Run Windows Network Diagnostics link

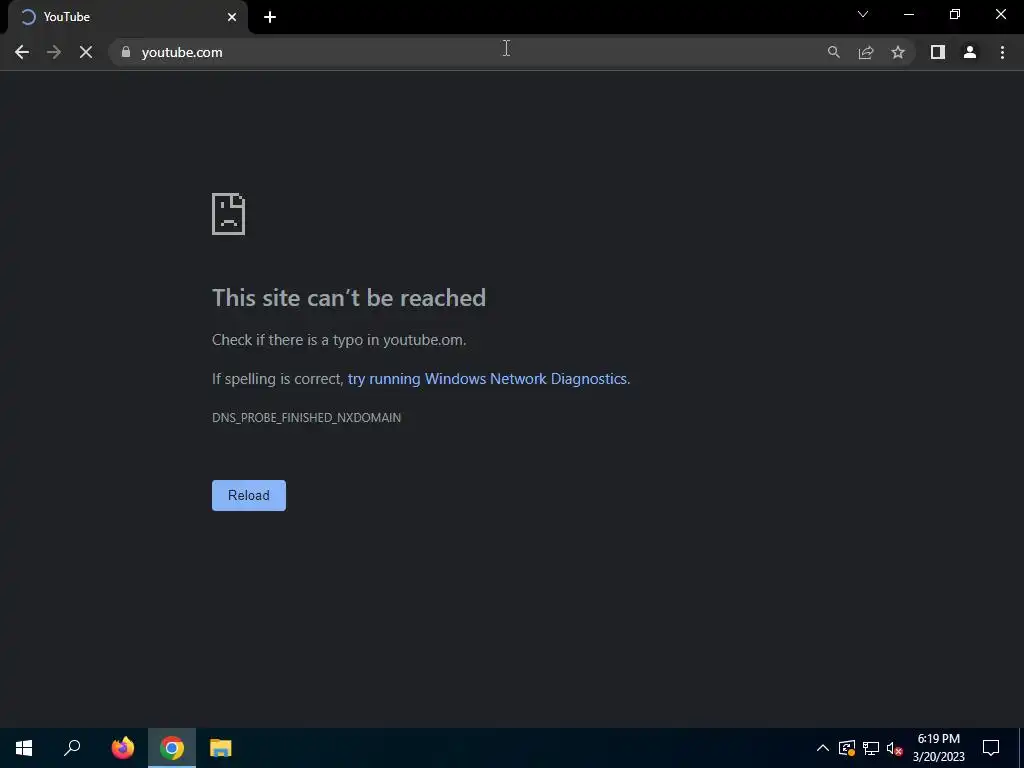[x=487, y=379]
